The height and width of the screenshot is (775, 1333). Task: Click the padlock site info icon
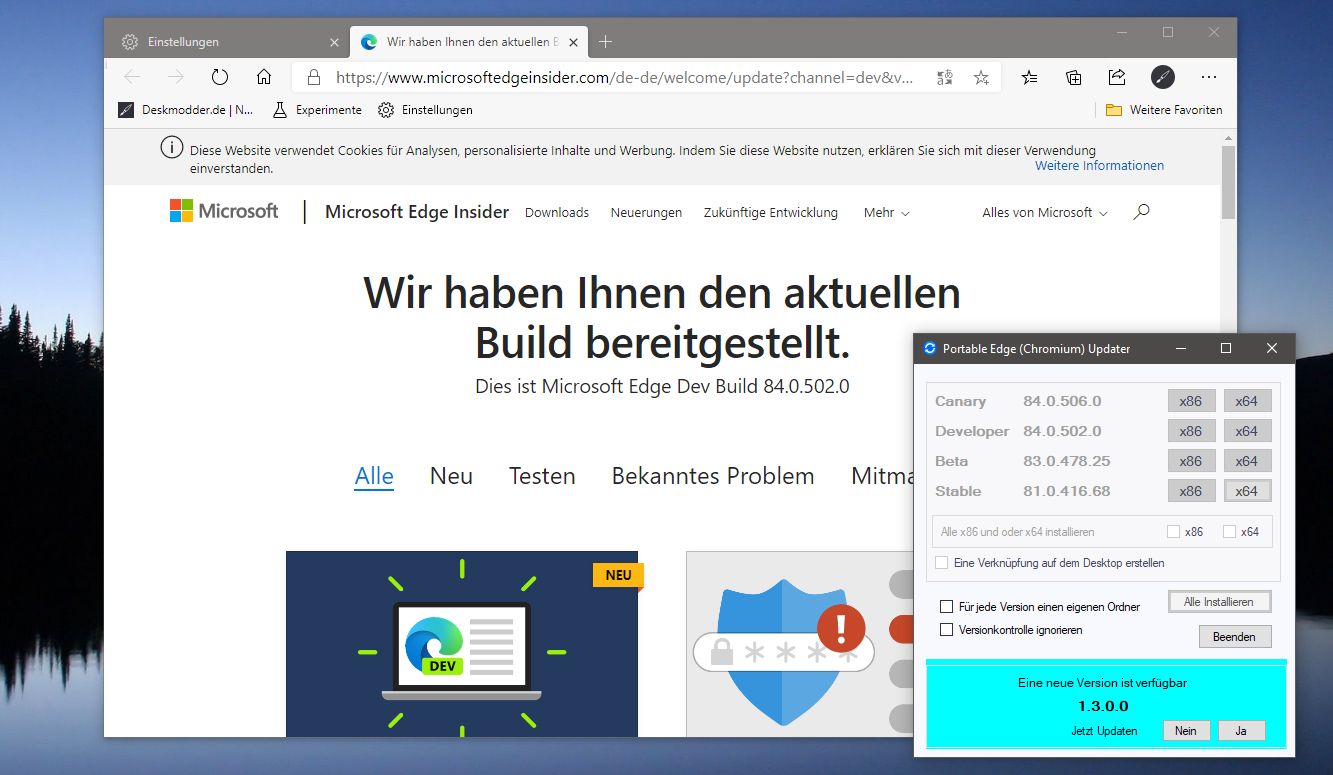(x=313, y=77)
